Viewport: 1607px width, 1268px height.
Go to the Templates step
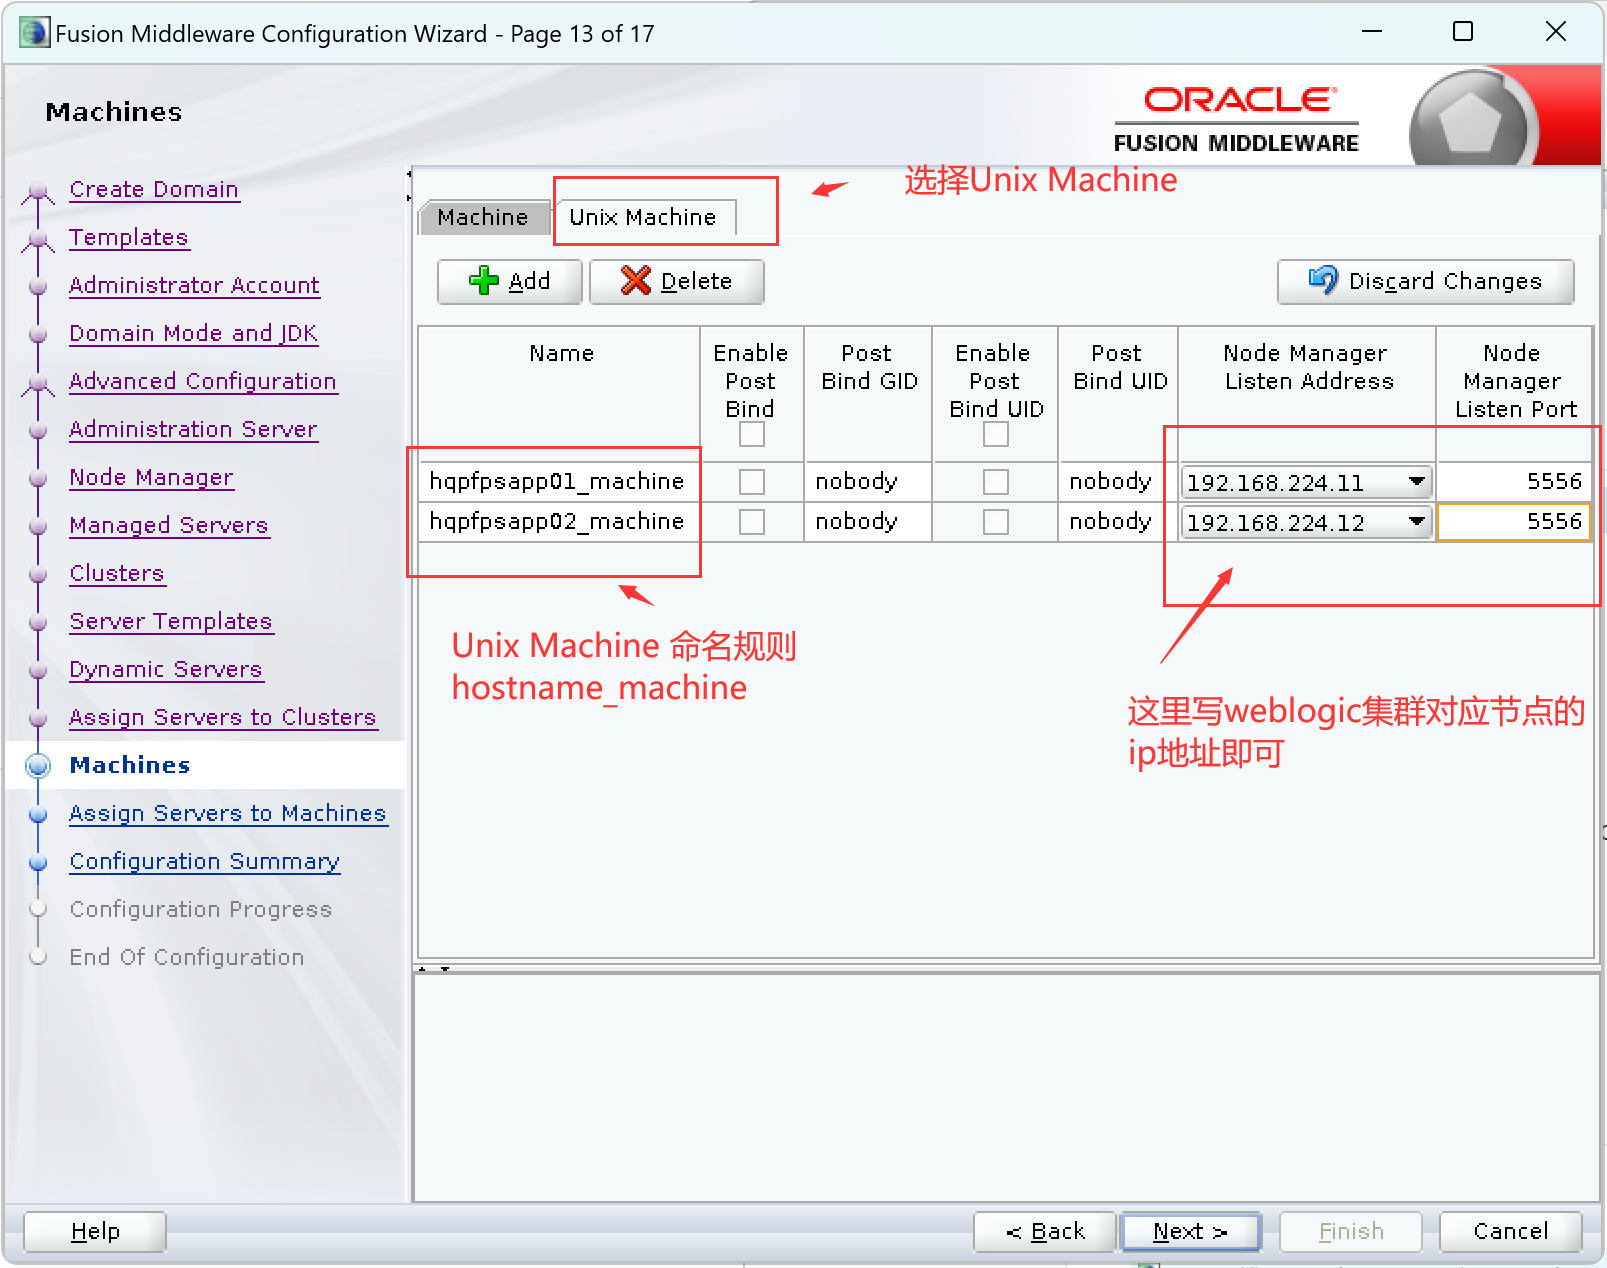[129, 238]
